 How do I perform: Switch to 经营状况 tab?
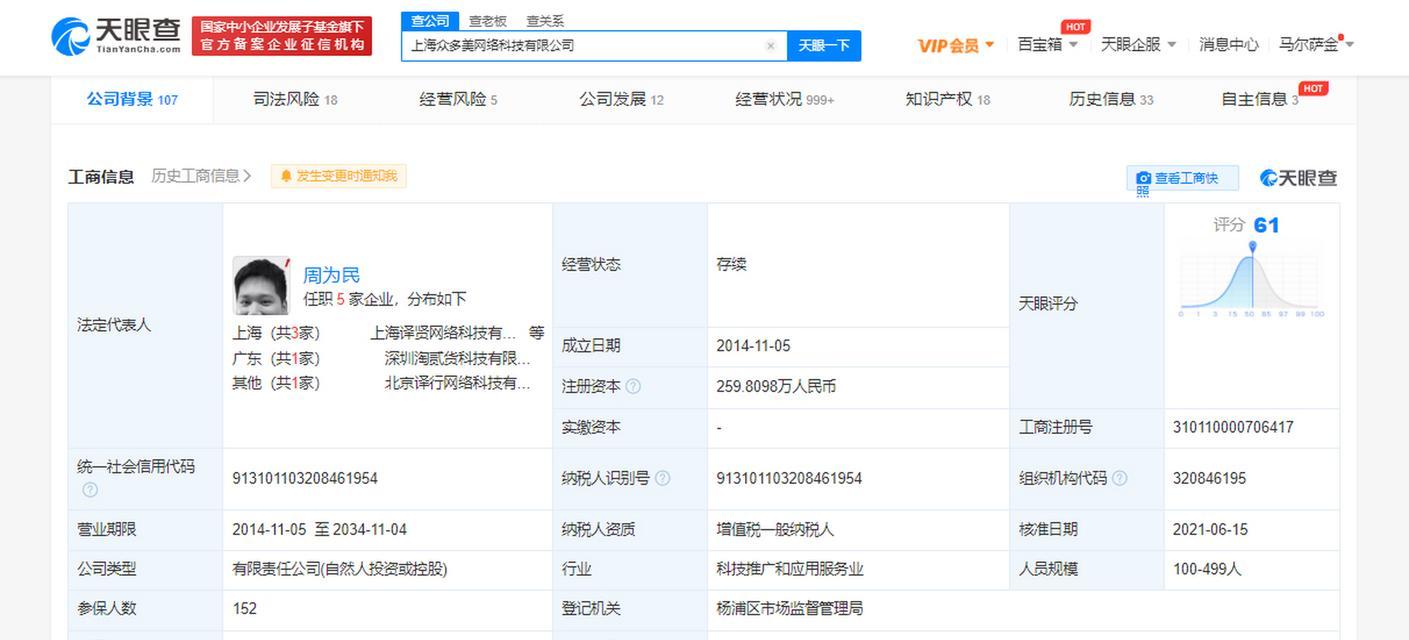(784, 99)
